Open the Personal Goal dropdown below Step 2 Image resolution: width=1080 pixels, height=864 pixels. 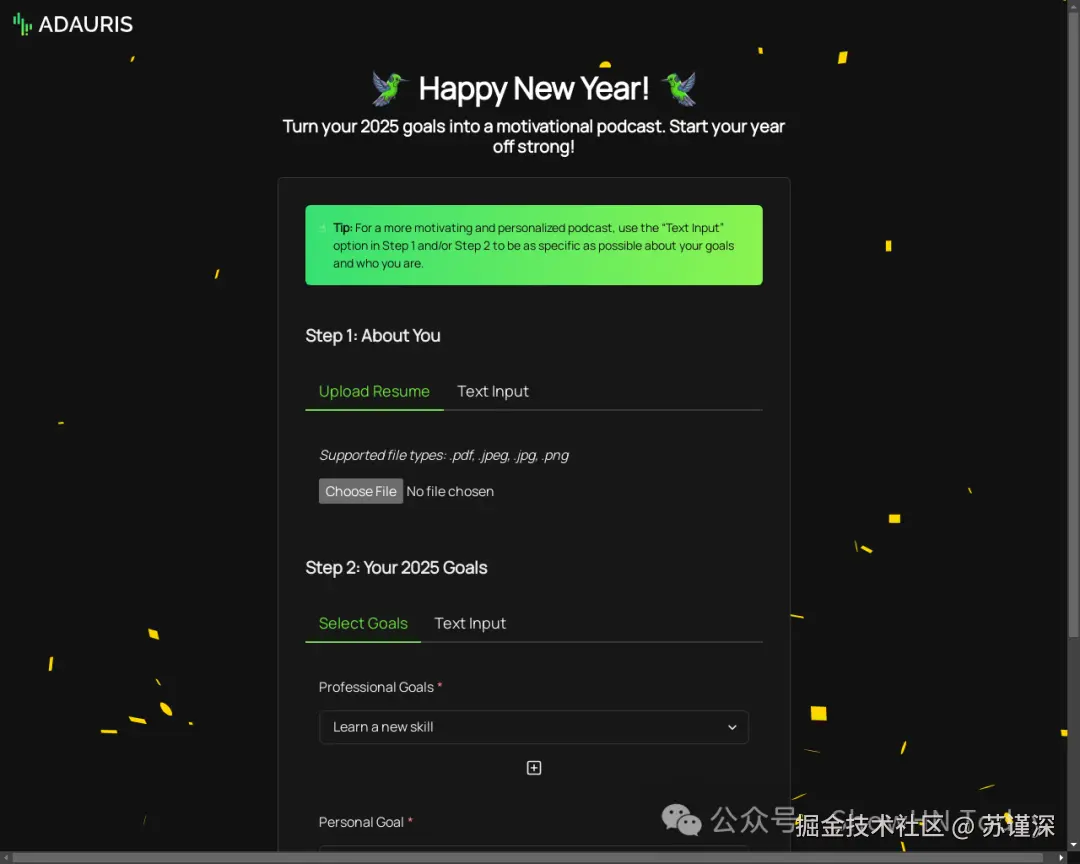coord(533,855)
